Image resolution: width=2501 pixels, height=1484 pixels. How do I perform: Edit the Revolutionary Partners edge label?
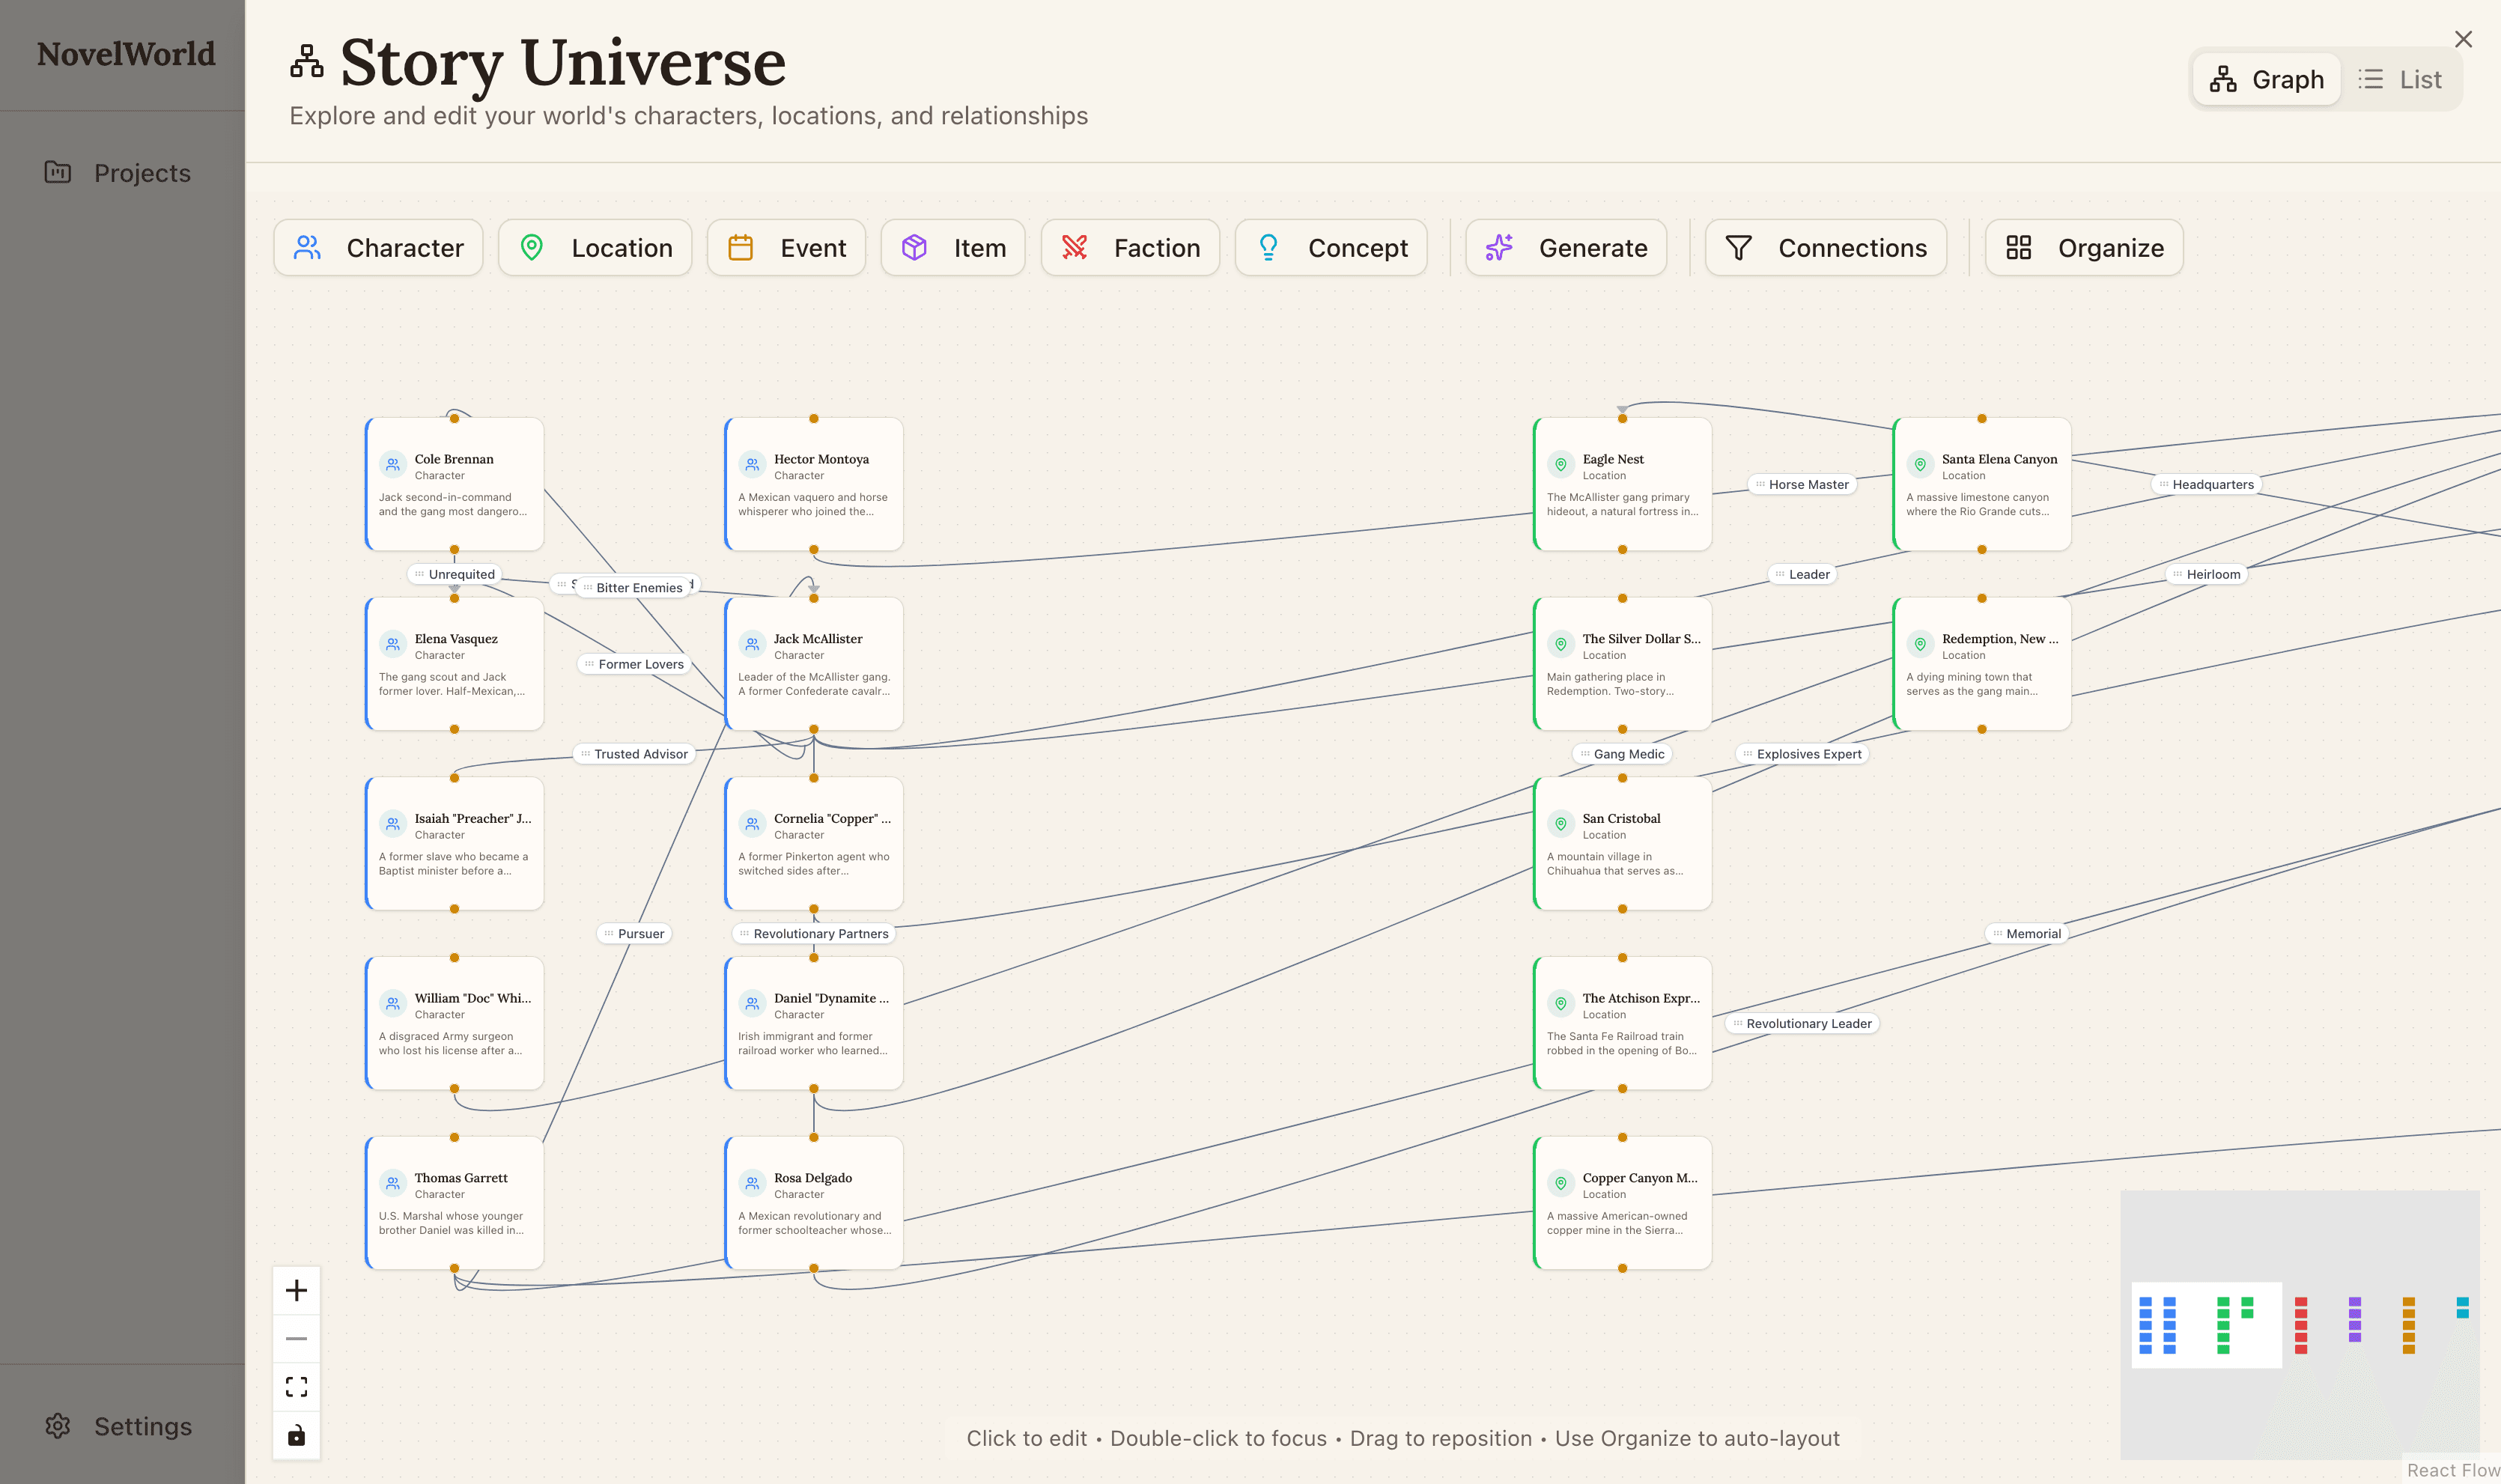tap(815, 933)
